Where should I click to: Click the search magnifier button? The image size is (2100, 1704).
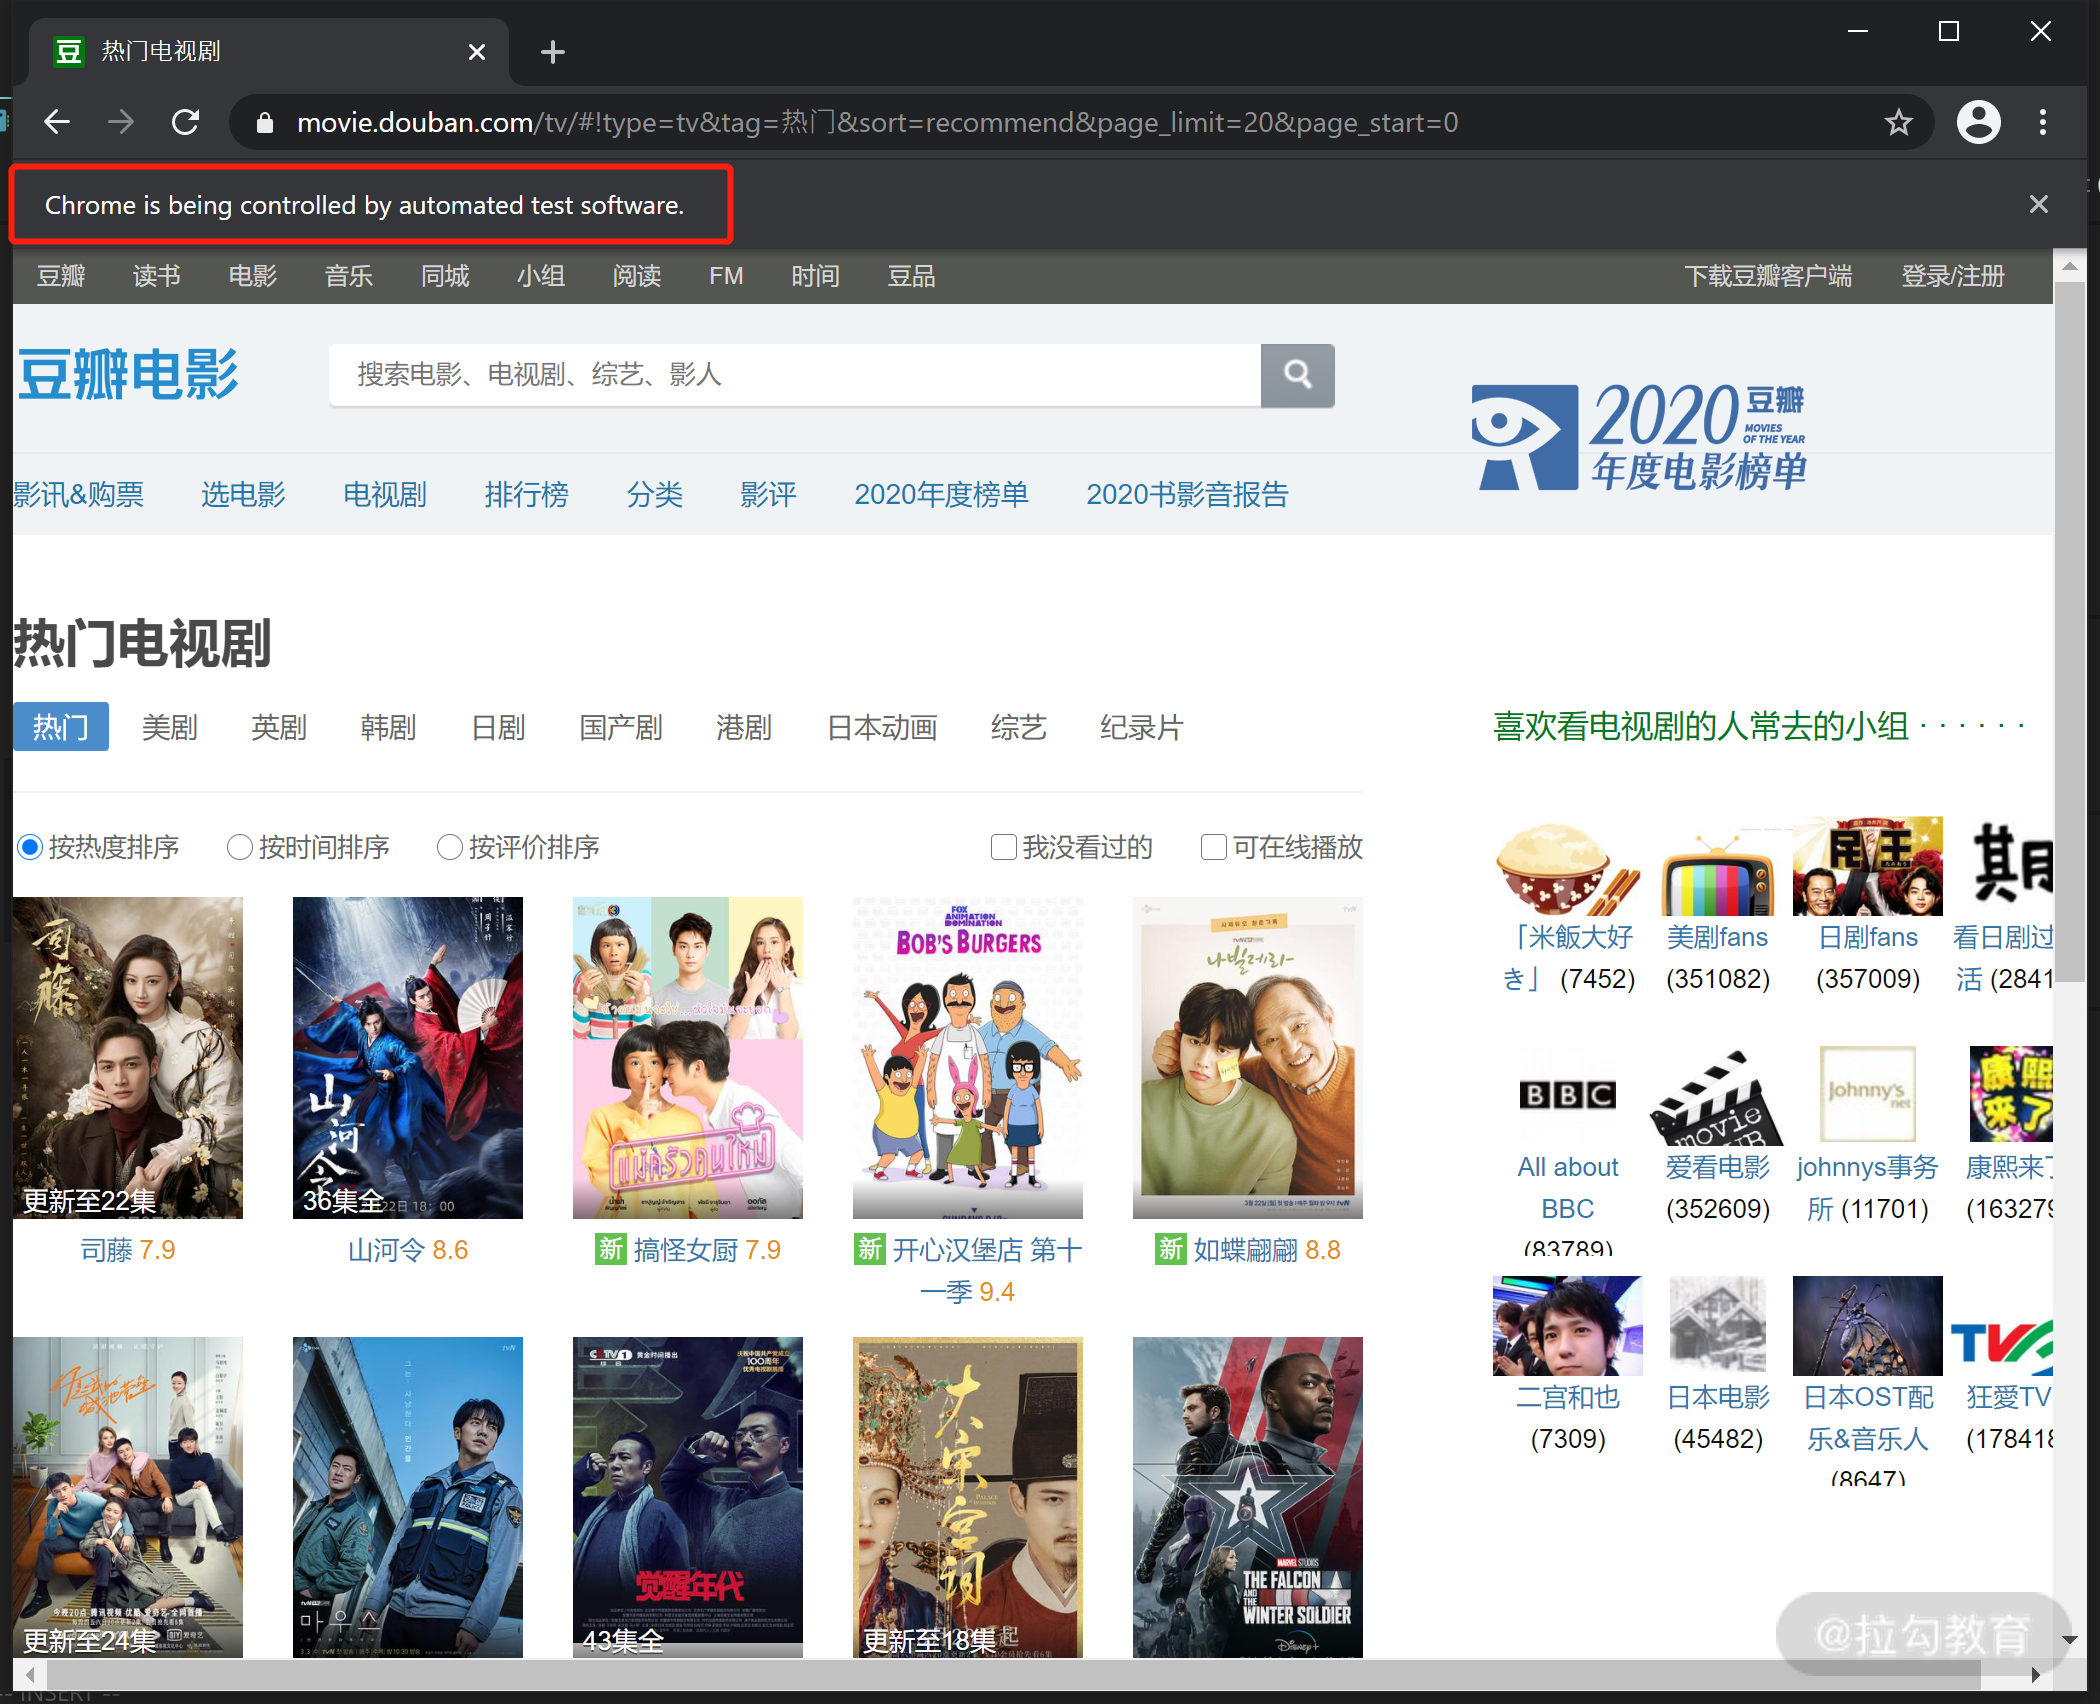[x=1297, y=375]
